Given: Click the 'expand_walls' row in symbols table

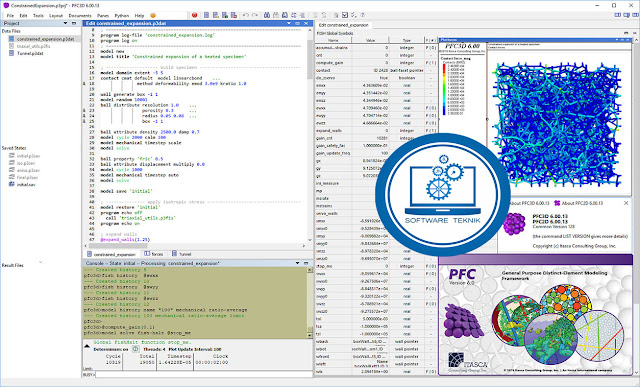Looking at the screenshot, I should click(x=376, y=131).
